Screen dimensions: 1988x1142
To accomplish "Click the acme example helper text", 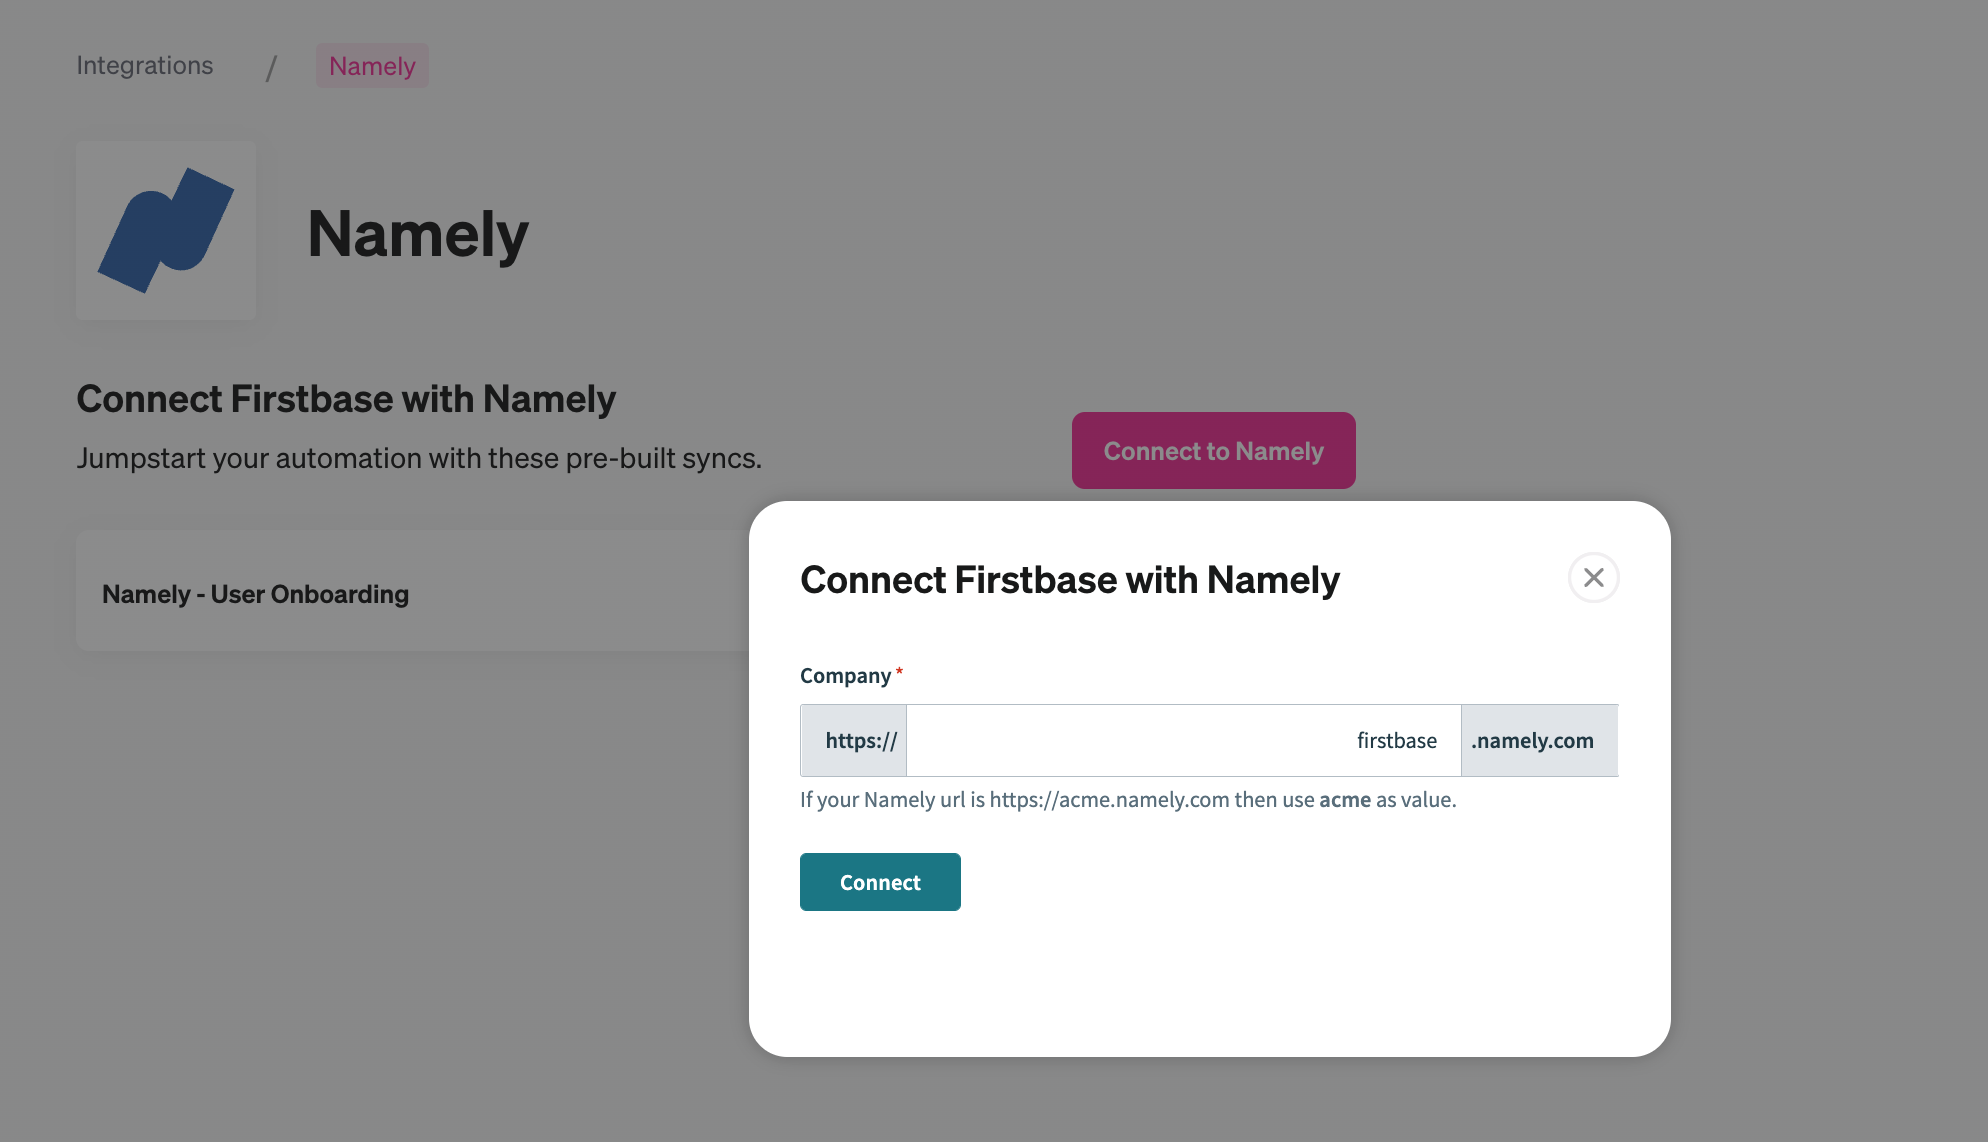I will pos(1346,800).
